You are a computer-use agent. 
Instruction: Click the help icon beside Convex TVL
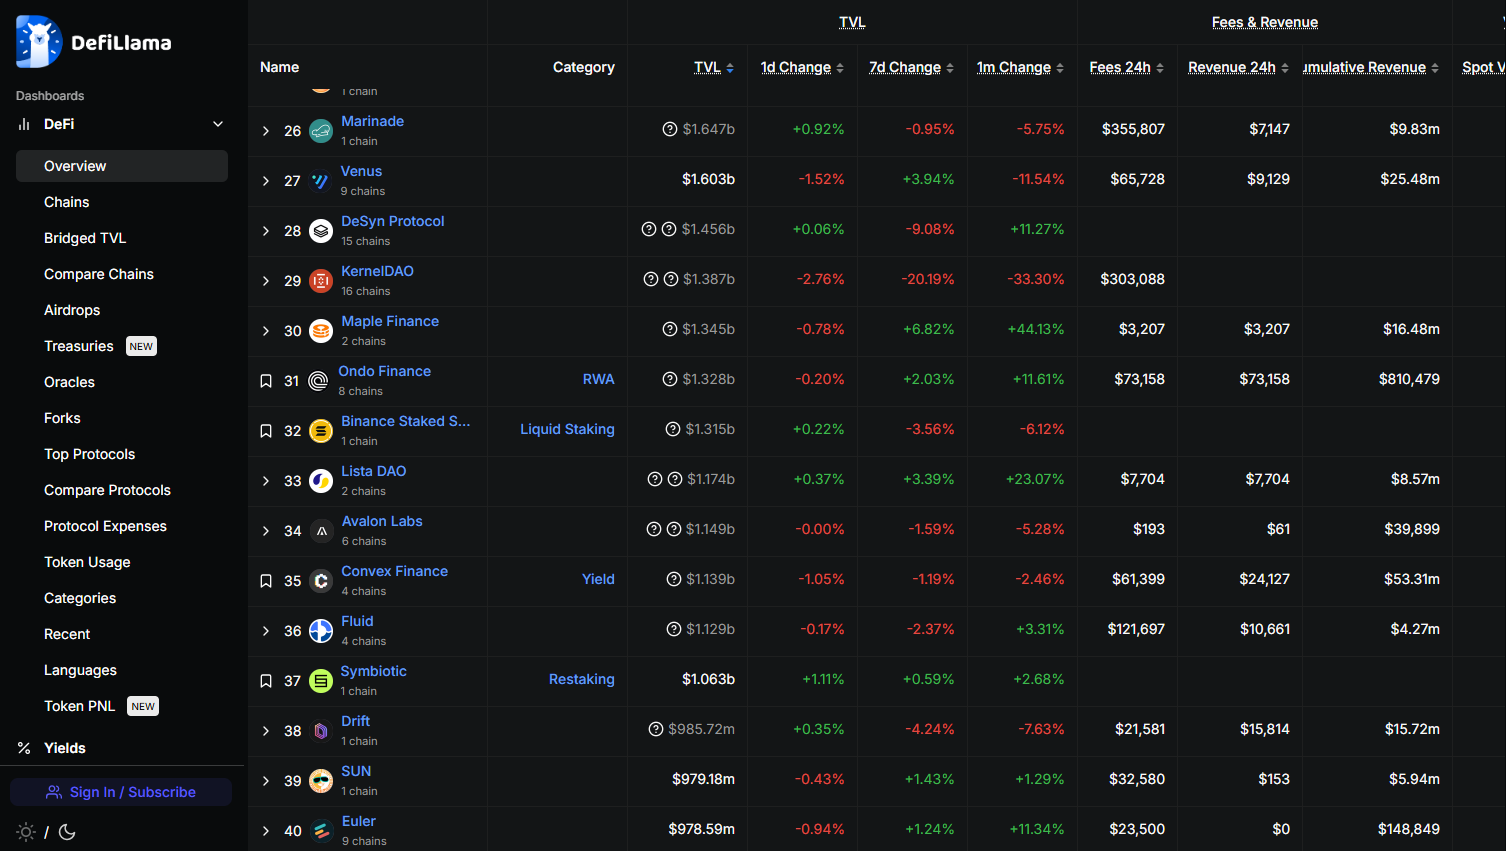pyautogui.click(x=674, y=579)
